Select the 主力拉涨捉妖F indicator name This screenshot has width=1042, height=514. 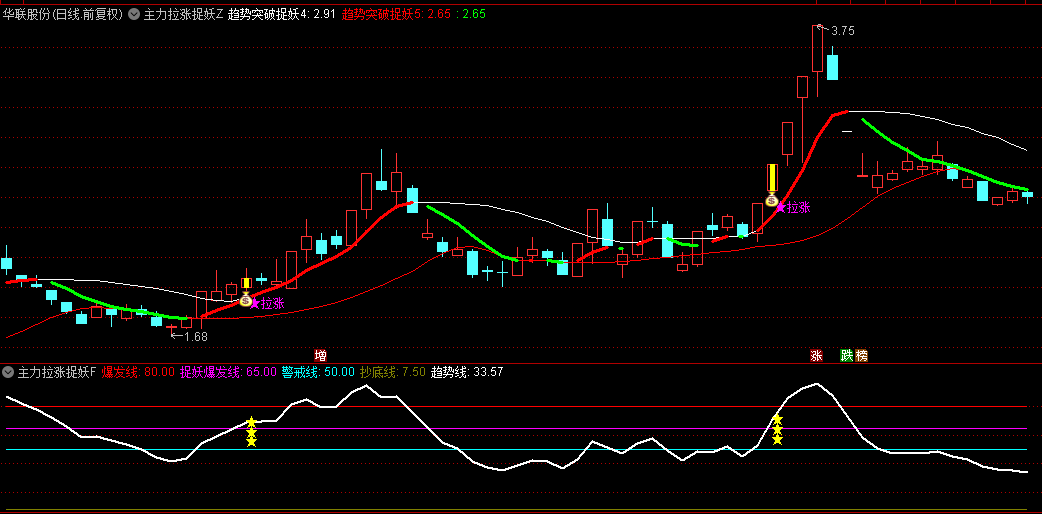[x=57, y=372]
